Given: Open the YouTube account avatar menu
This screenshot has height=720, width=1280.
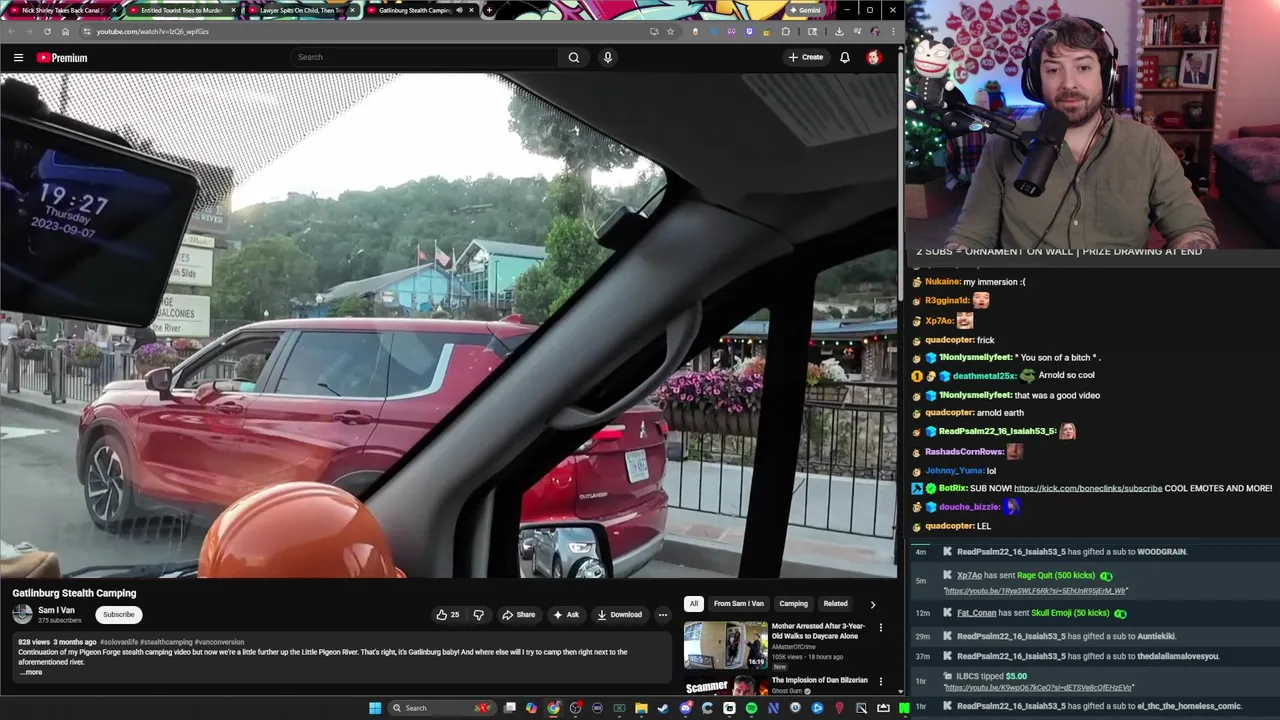Looking at the screenshot, I should [873, 57].
